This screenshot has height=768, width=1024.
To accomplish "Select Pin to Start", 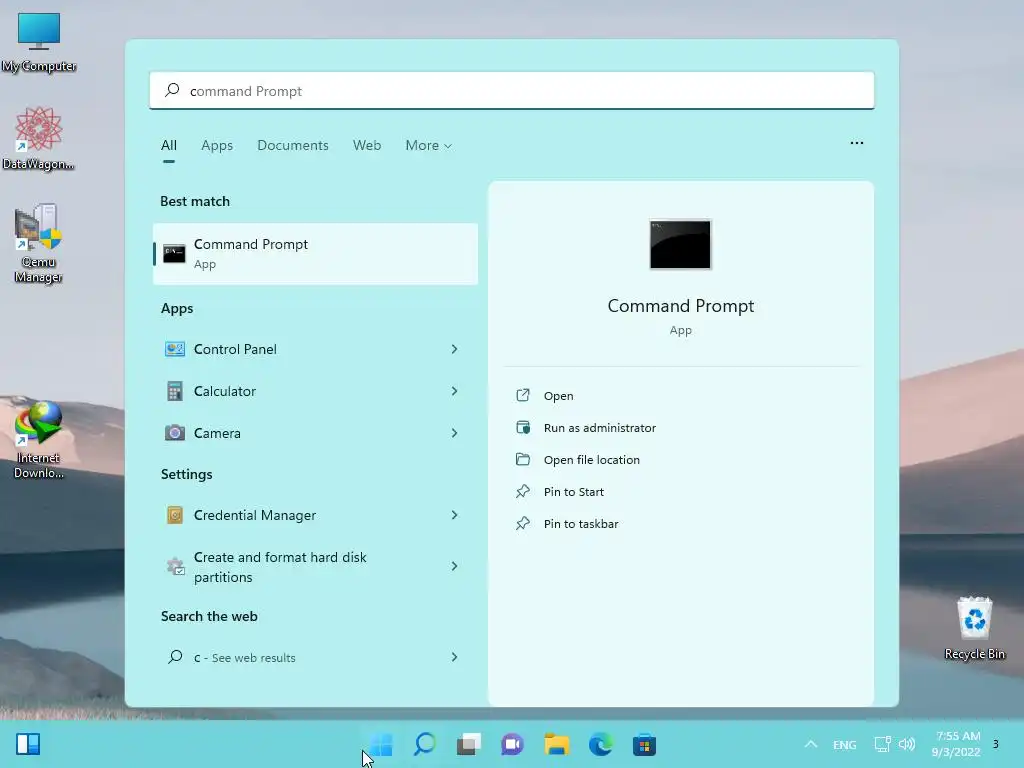I will 573,492.
